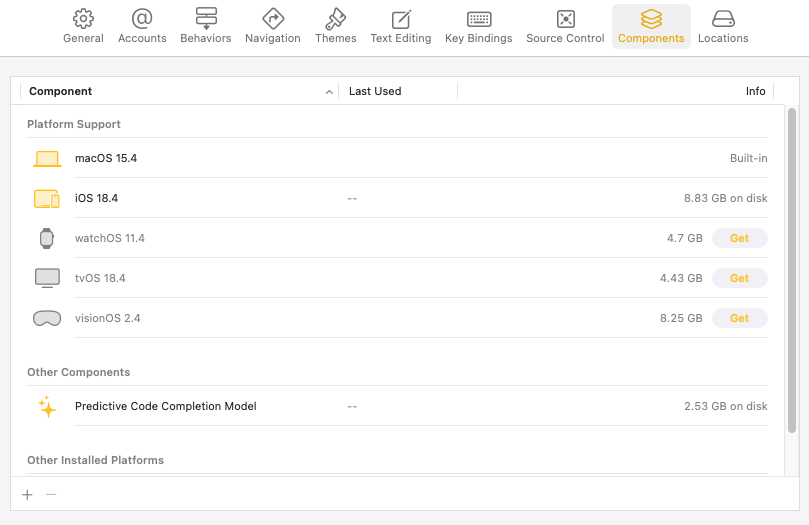Select the Components stacked layers icon
Image resolution: width=809 pixels, height=525 pixels.
651,19
